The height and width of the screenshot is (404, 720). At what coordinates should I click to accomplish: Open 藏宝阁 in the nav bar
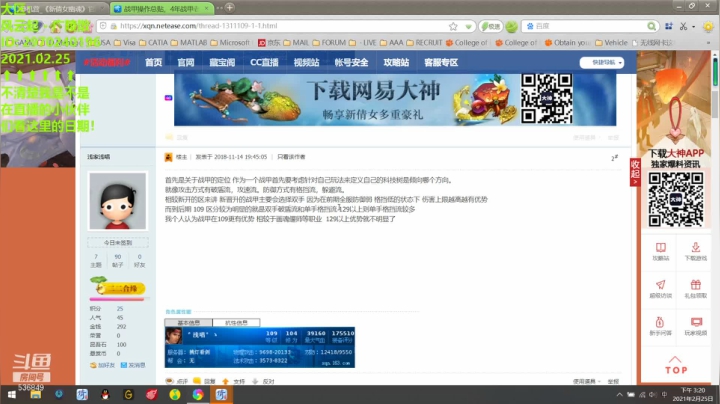[x=222, y=62]
